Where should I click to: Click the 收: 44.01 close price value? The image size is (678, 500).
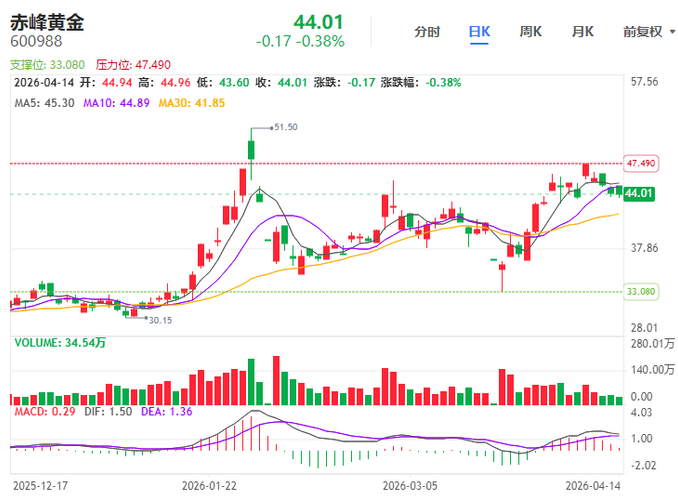(x=281, y=82)
